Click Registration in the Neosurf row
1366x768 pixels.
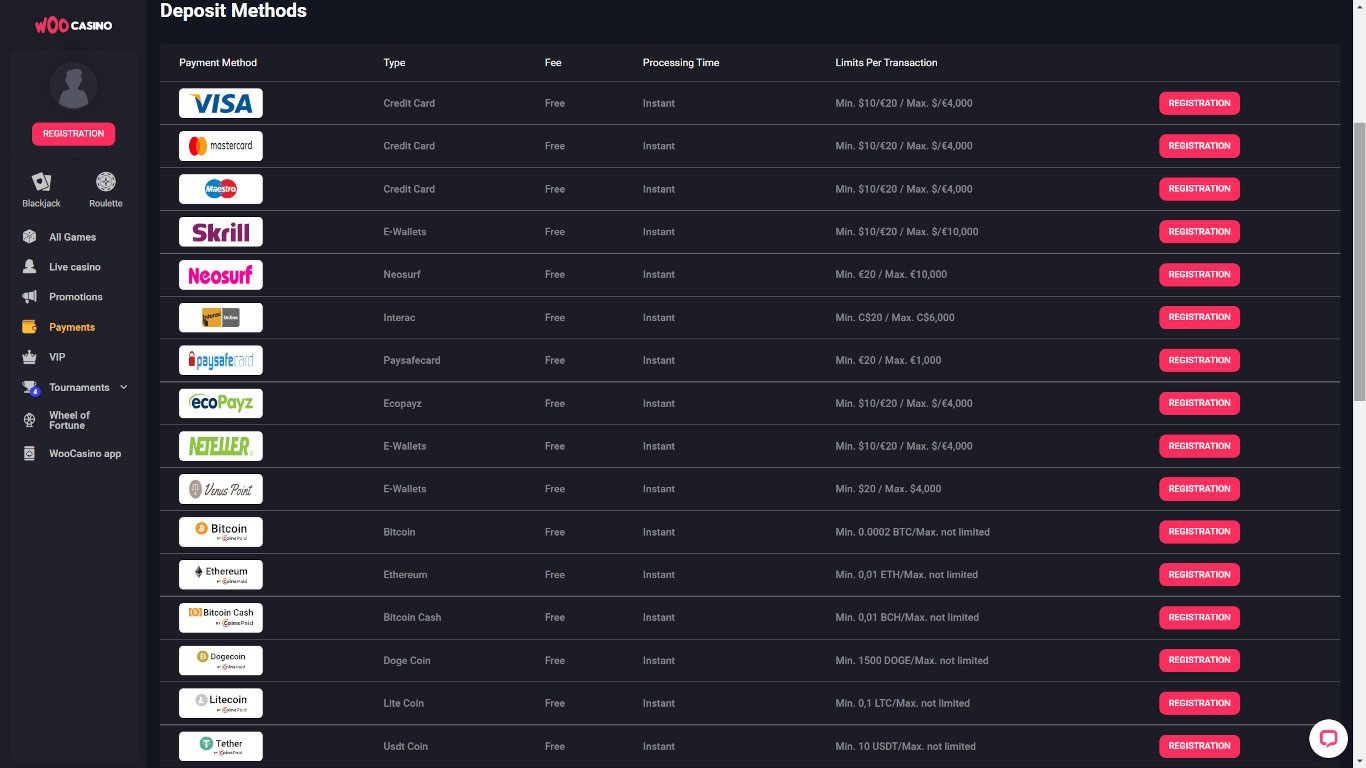[1199, 275]
